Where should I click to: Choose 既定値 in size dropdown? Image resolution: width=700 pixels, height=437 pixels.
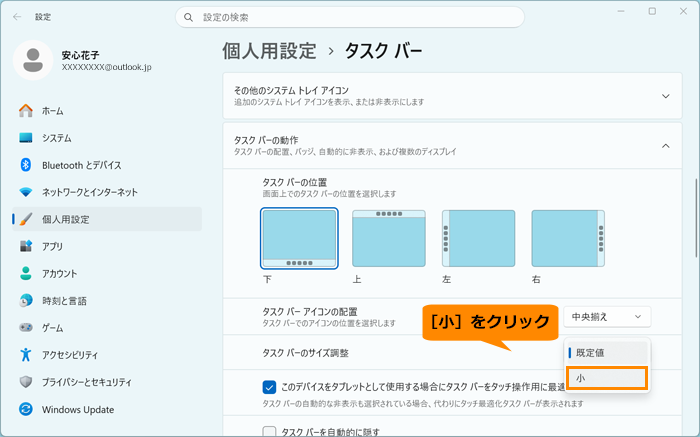point(607,353)
